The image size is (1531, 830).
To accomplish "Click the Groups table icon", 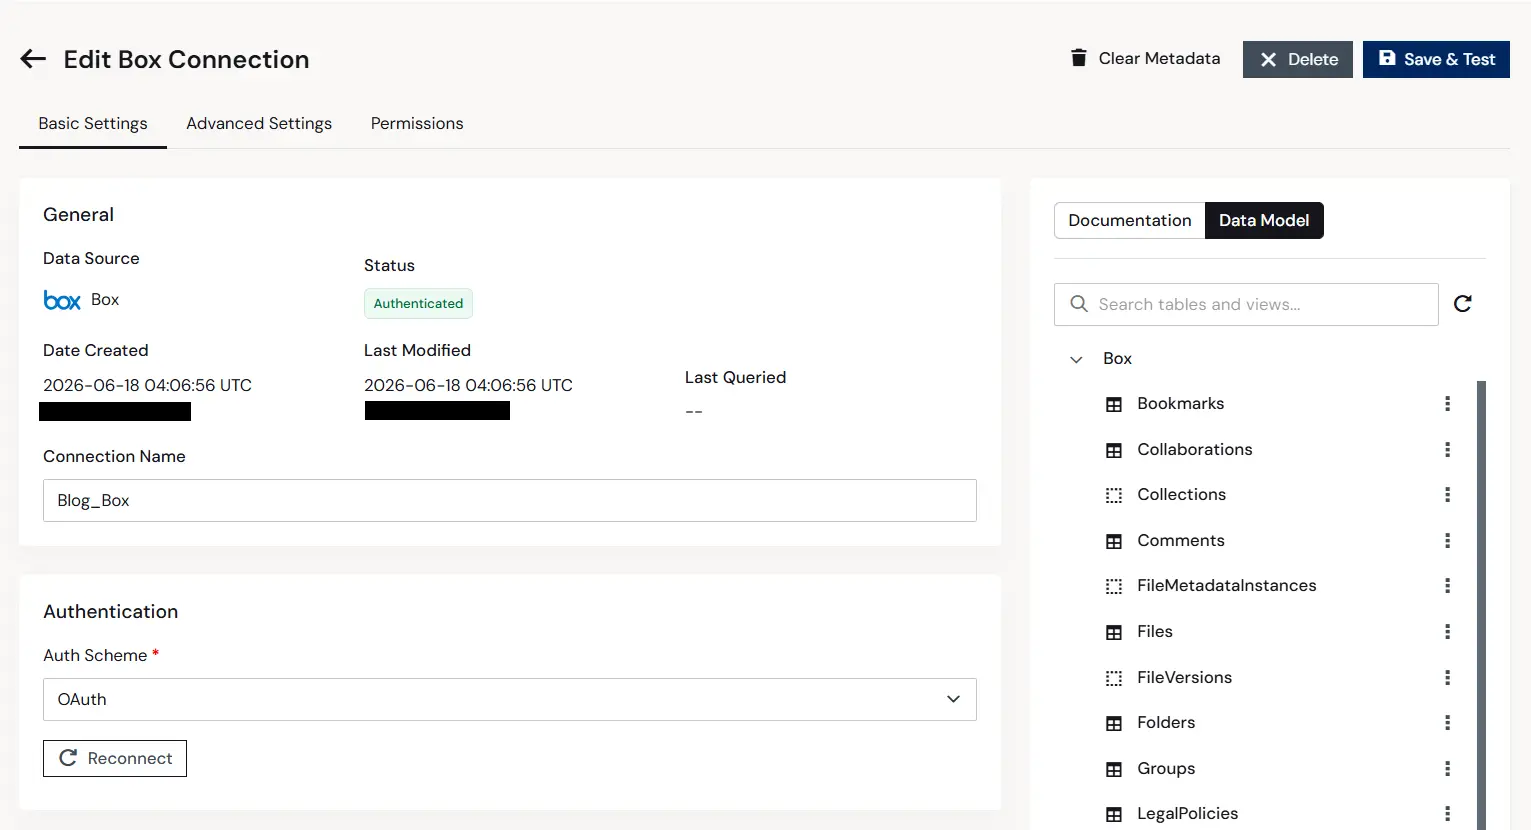I will pos(1114,769).
